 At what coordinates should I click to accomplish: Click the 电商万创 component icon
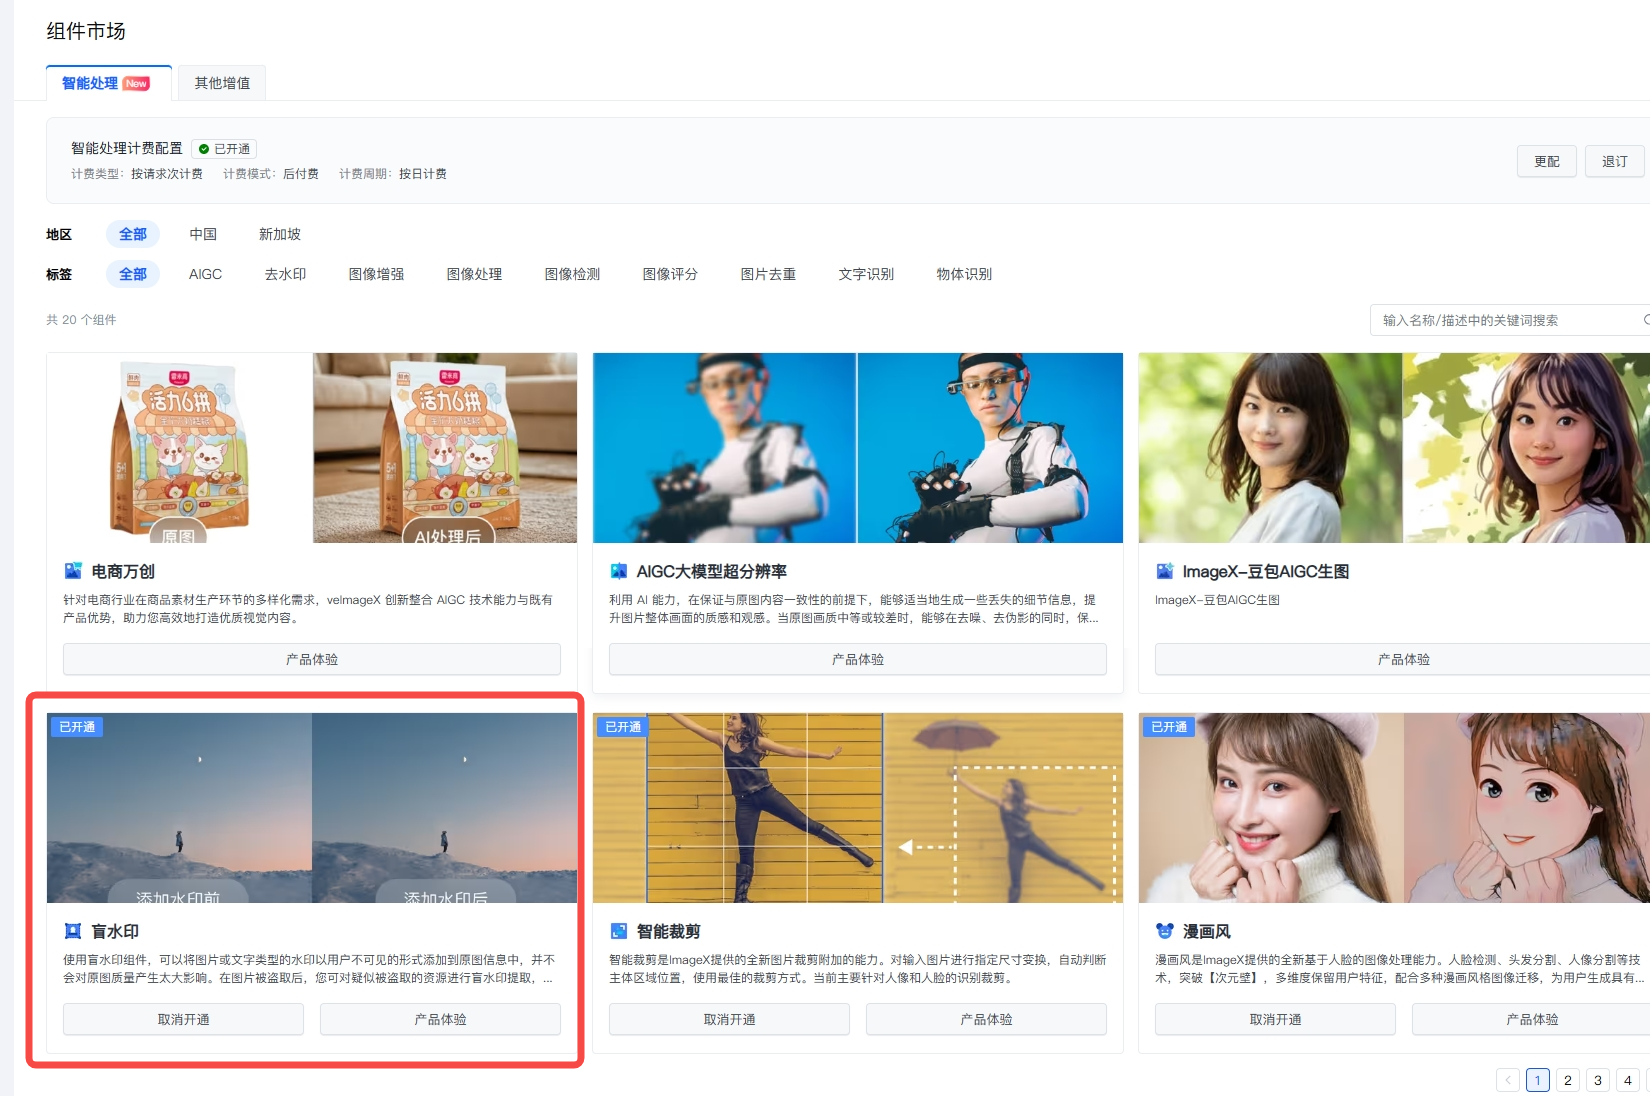[x=73, y=571]
